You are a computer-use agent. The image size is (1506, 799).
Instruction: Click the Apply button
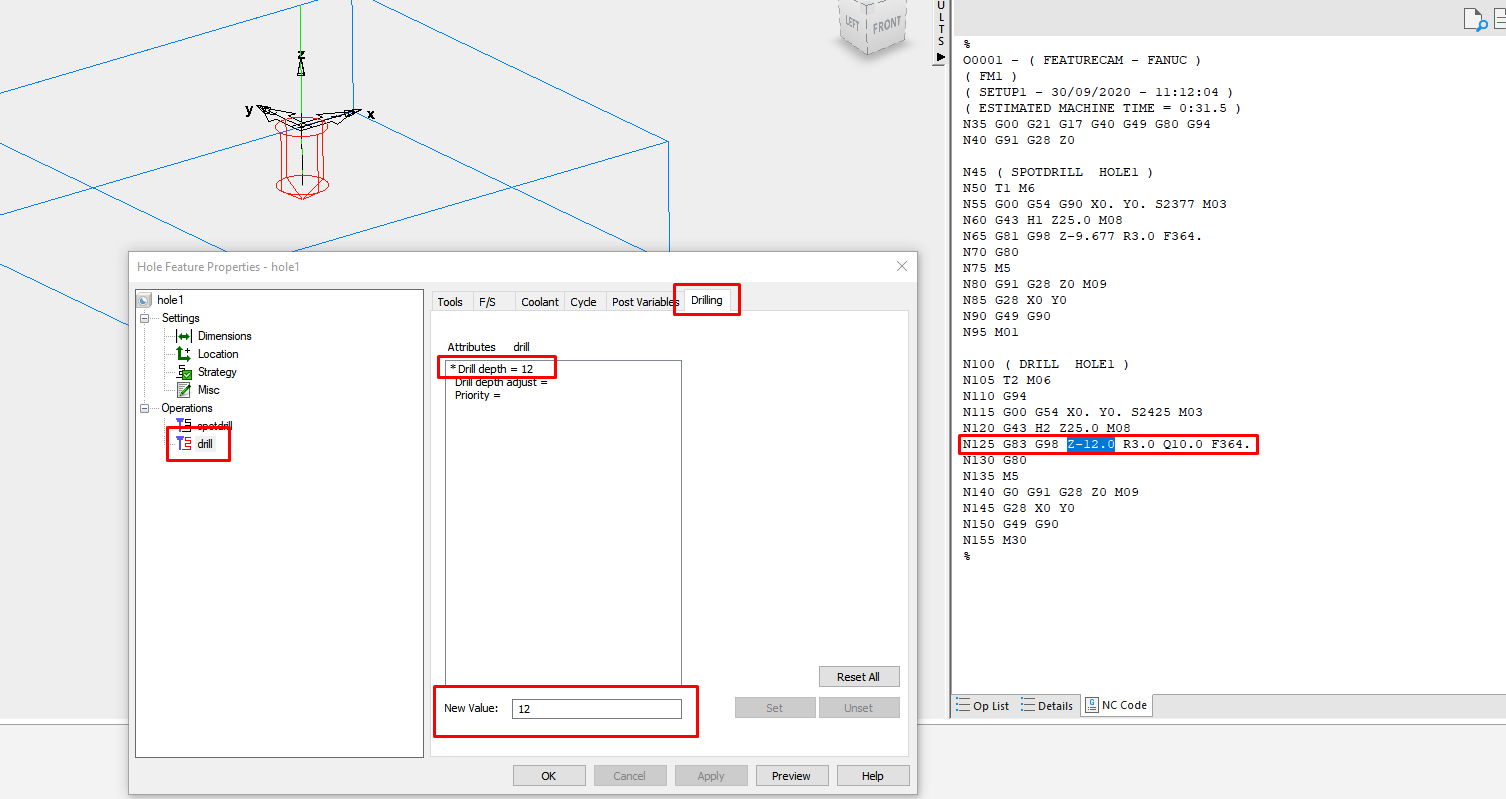tap(710, 774)
